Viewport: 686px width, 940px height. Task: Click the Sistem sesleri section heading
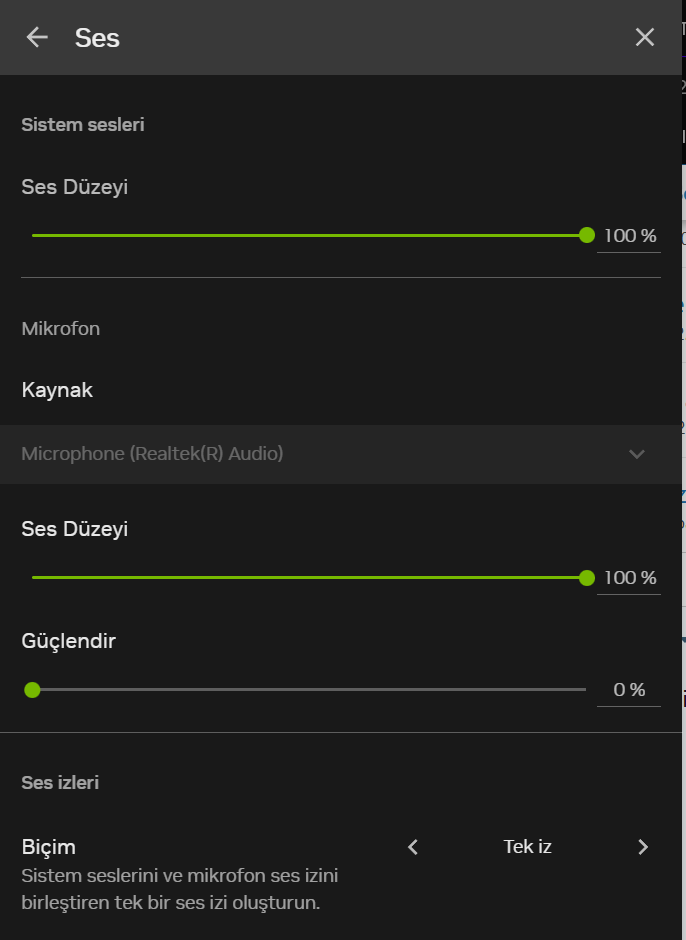tap(83, 125)
